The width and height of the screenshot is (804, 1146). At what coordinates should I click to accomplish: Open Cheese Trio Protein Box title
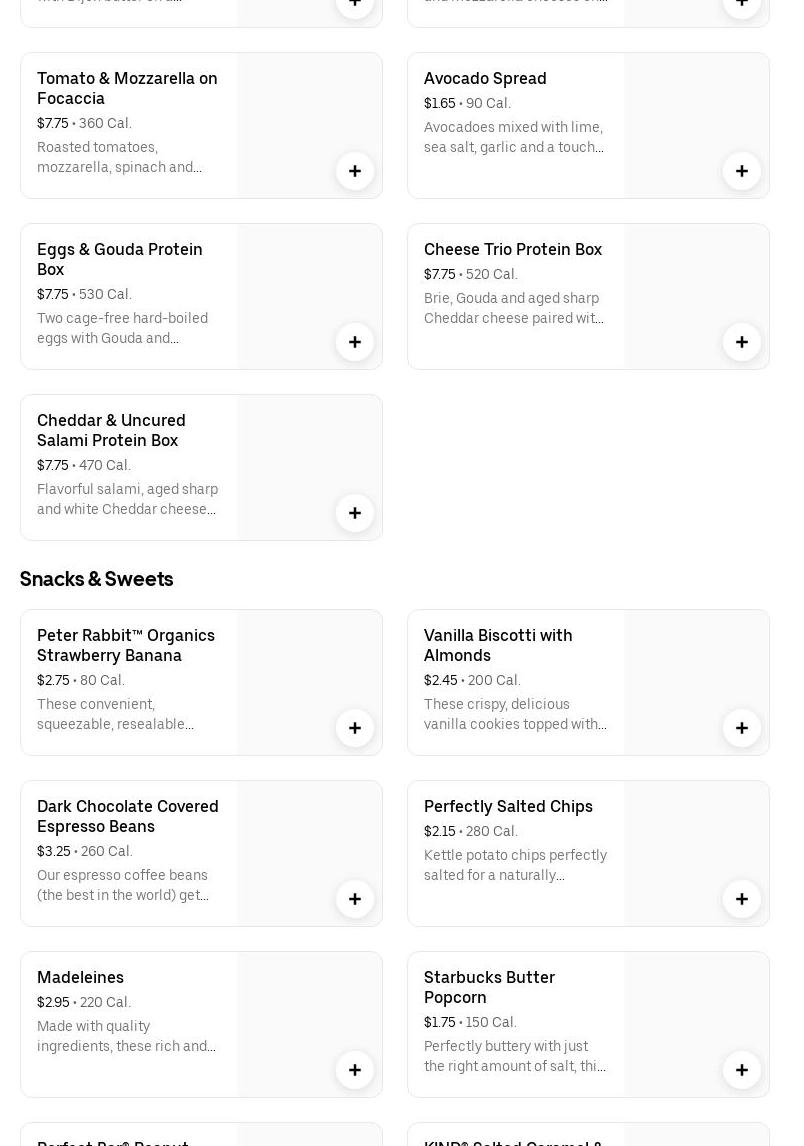(513, 249)
